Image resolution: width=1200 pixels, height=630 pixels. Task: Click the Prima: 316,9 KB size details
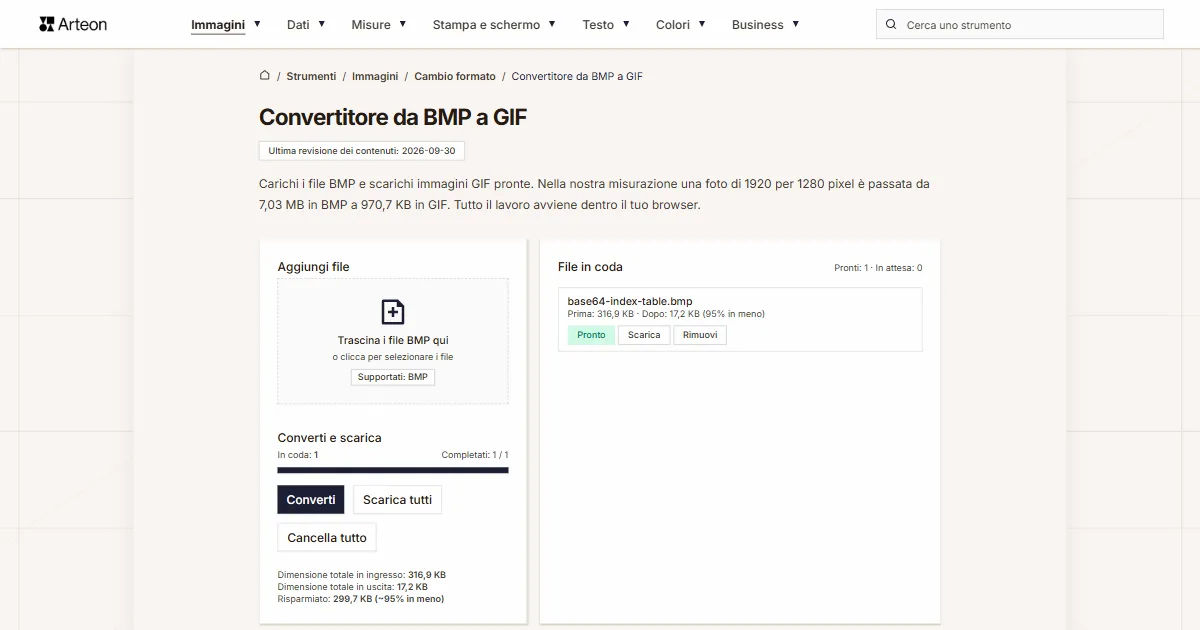coord(666,314)
